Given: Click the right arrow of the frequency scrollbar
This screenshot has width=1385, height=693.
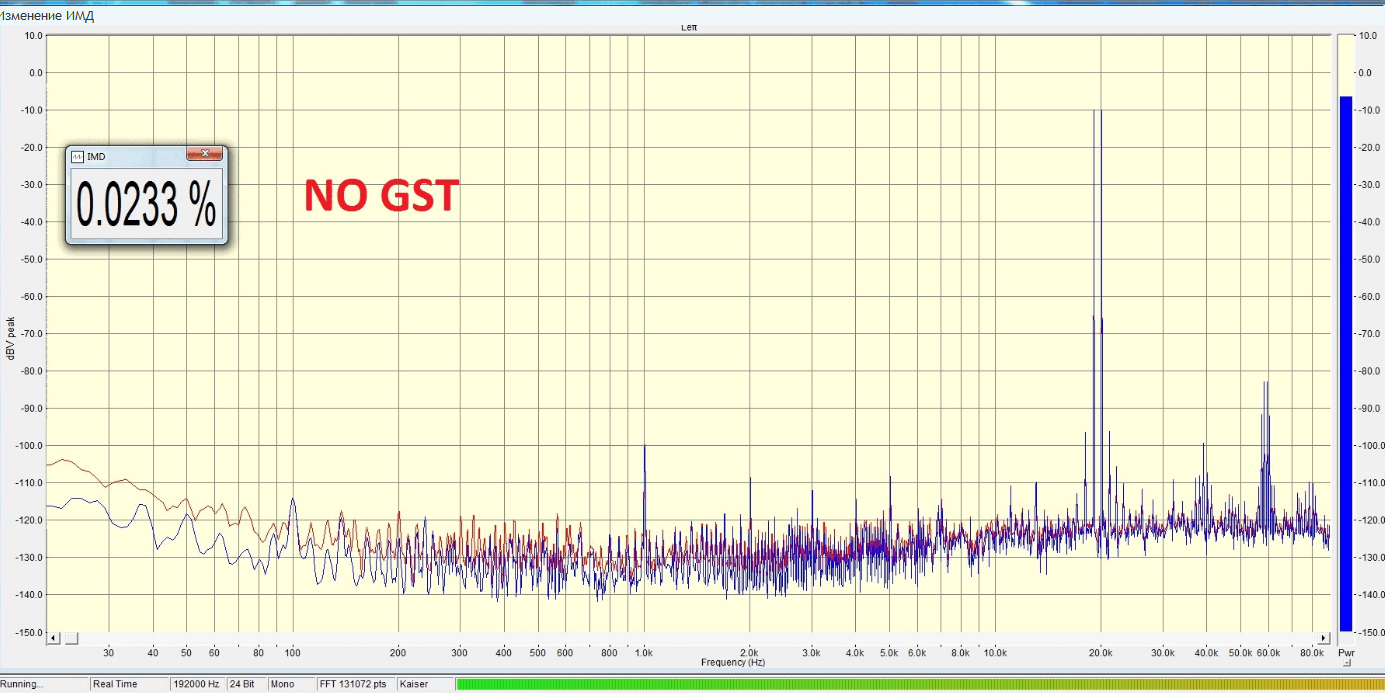Looking at the screenshot, I should tap(1324, 638).
